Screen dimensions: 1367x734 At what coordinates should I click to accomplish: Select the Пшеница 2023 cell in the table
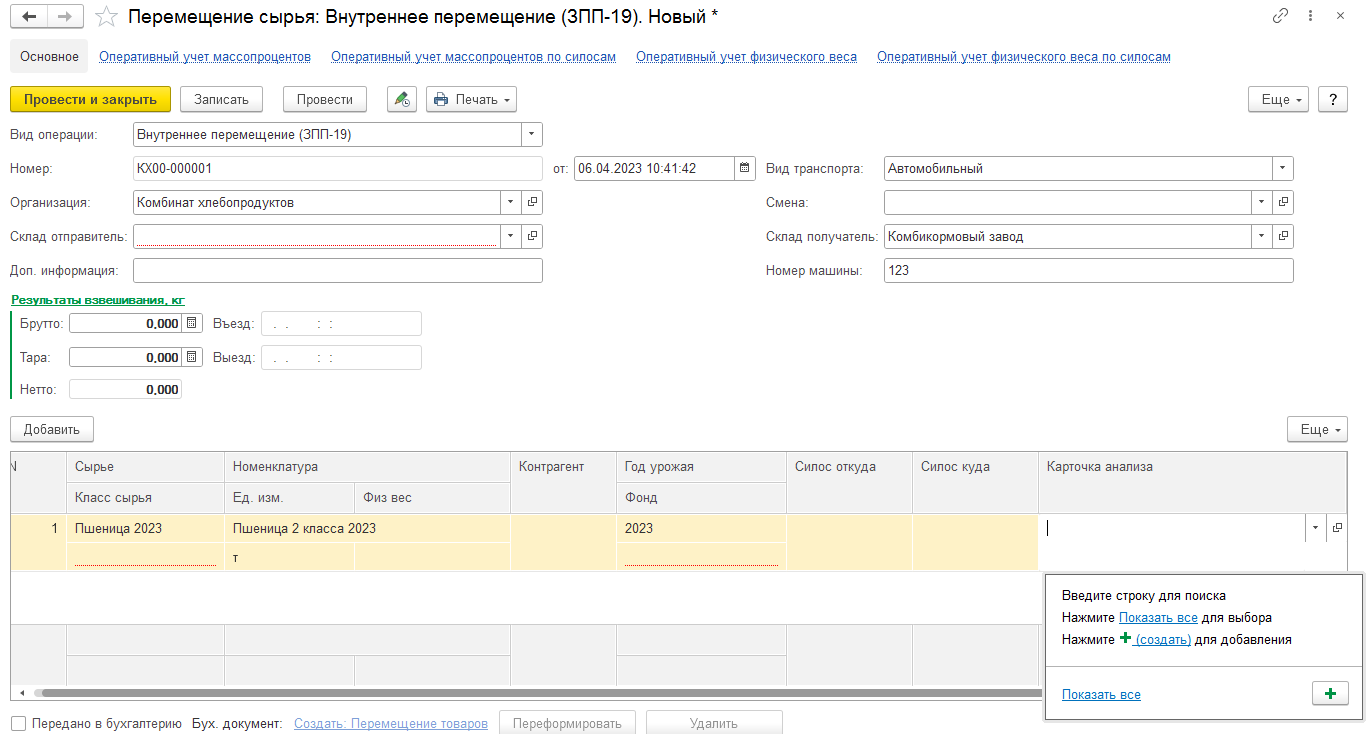click(x=145, y=528)
